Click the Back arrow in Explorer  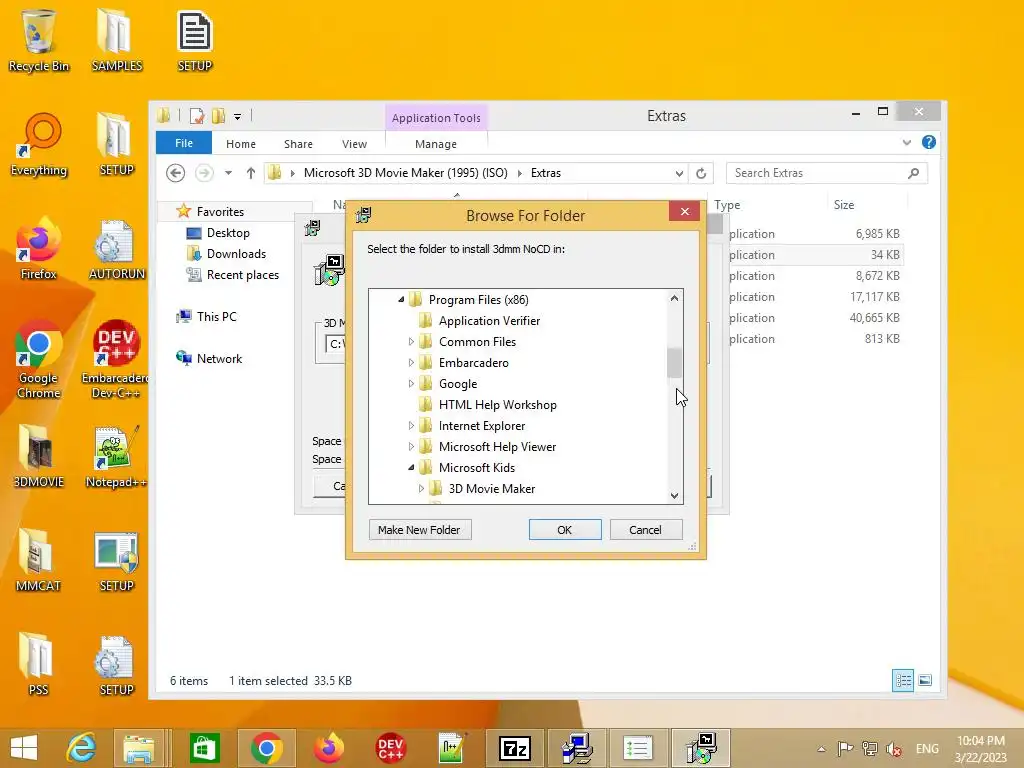(175, 173)
